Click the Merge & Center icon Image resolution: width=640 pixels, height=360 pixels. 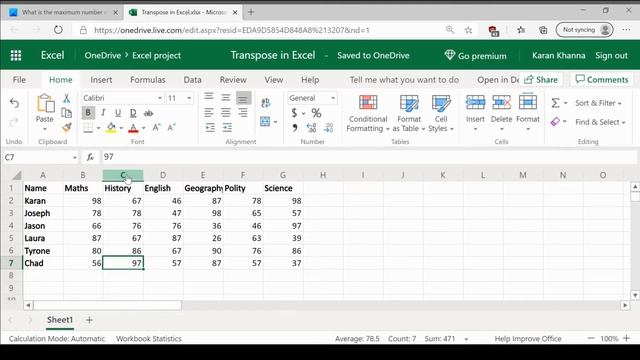pos(265,121)
